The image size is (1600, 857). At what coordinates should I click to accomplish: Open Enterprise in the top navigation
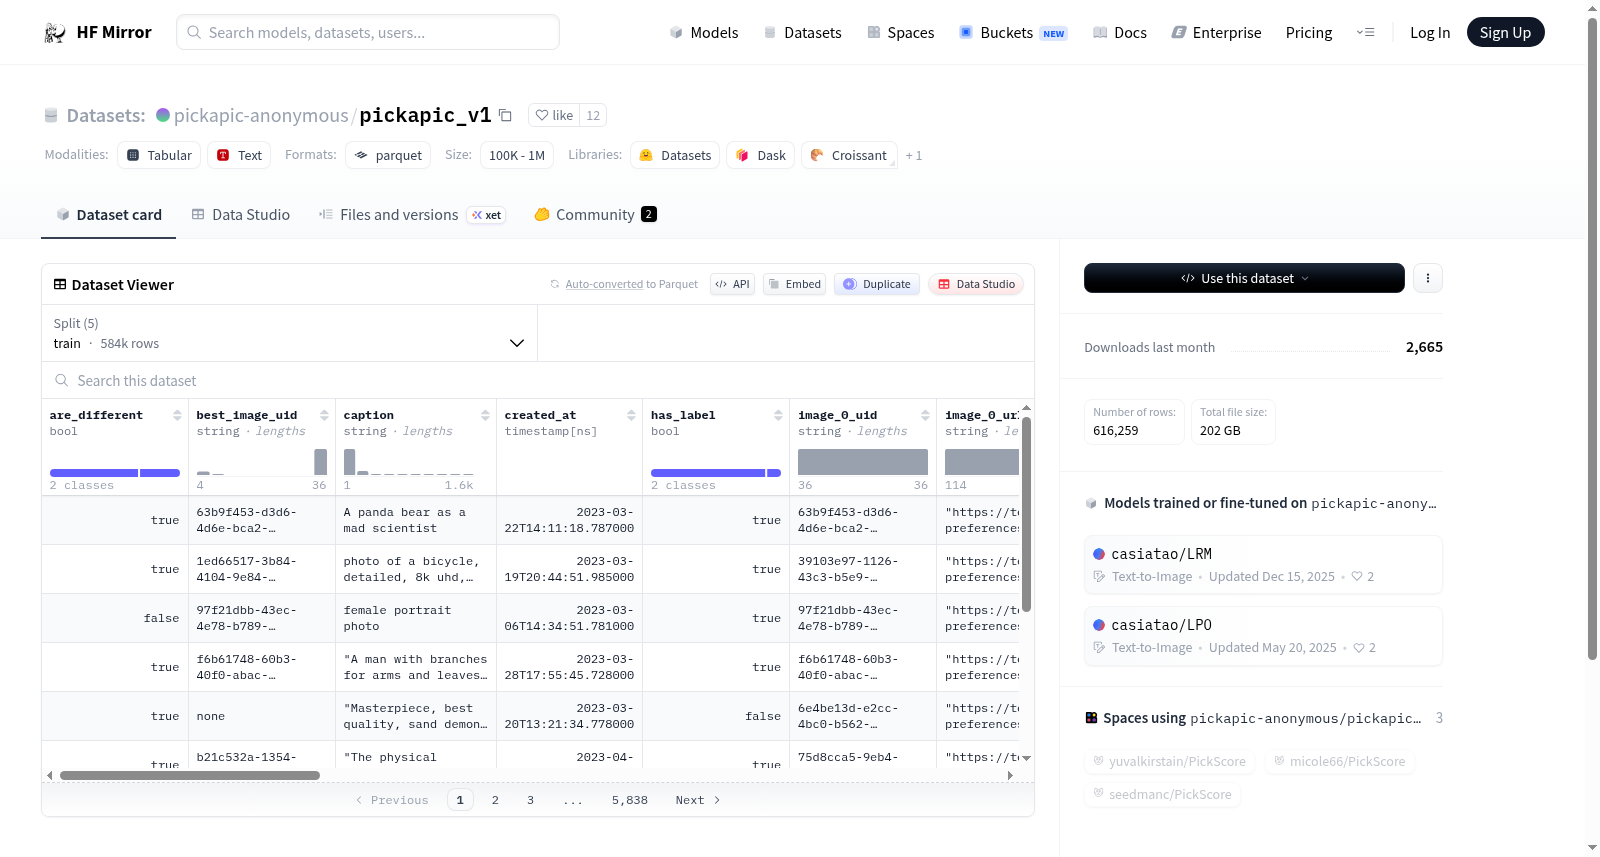tap(1216, 33)
